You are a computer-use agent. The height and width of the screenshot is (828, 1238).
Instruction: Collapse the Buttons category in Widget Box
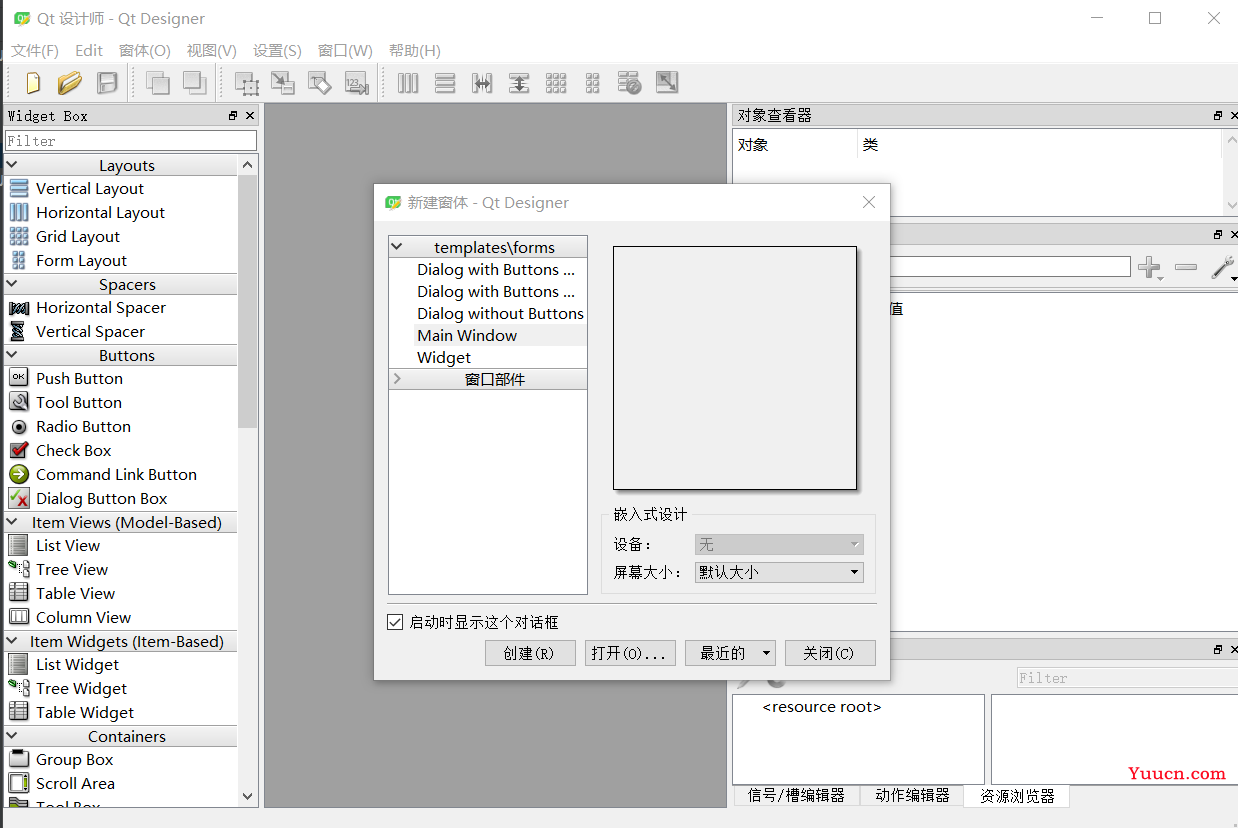[13, 355]
